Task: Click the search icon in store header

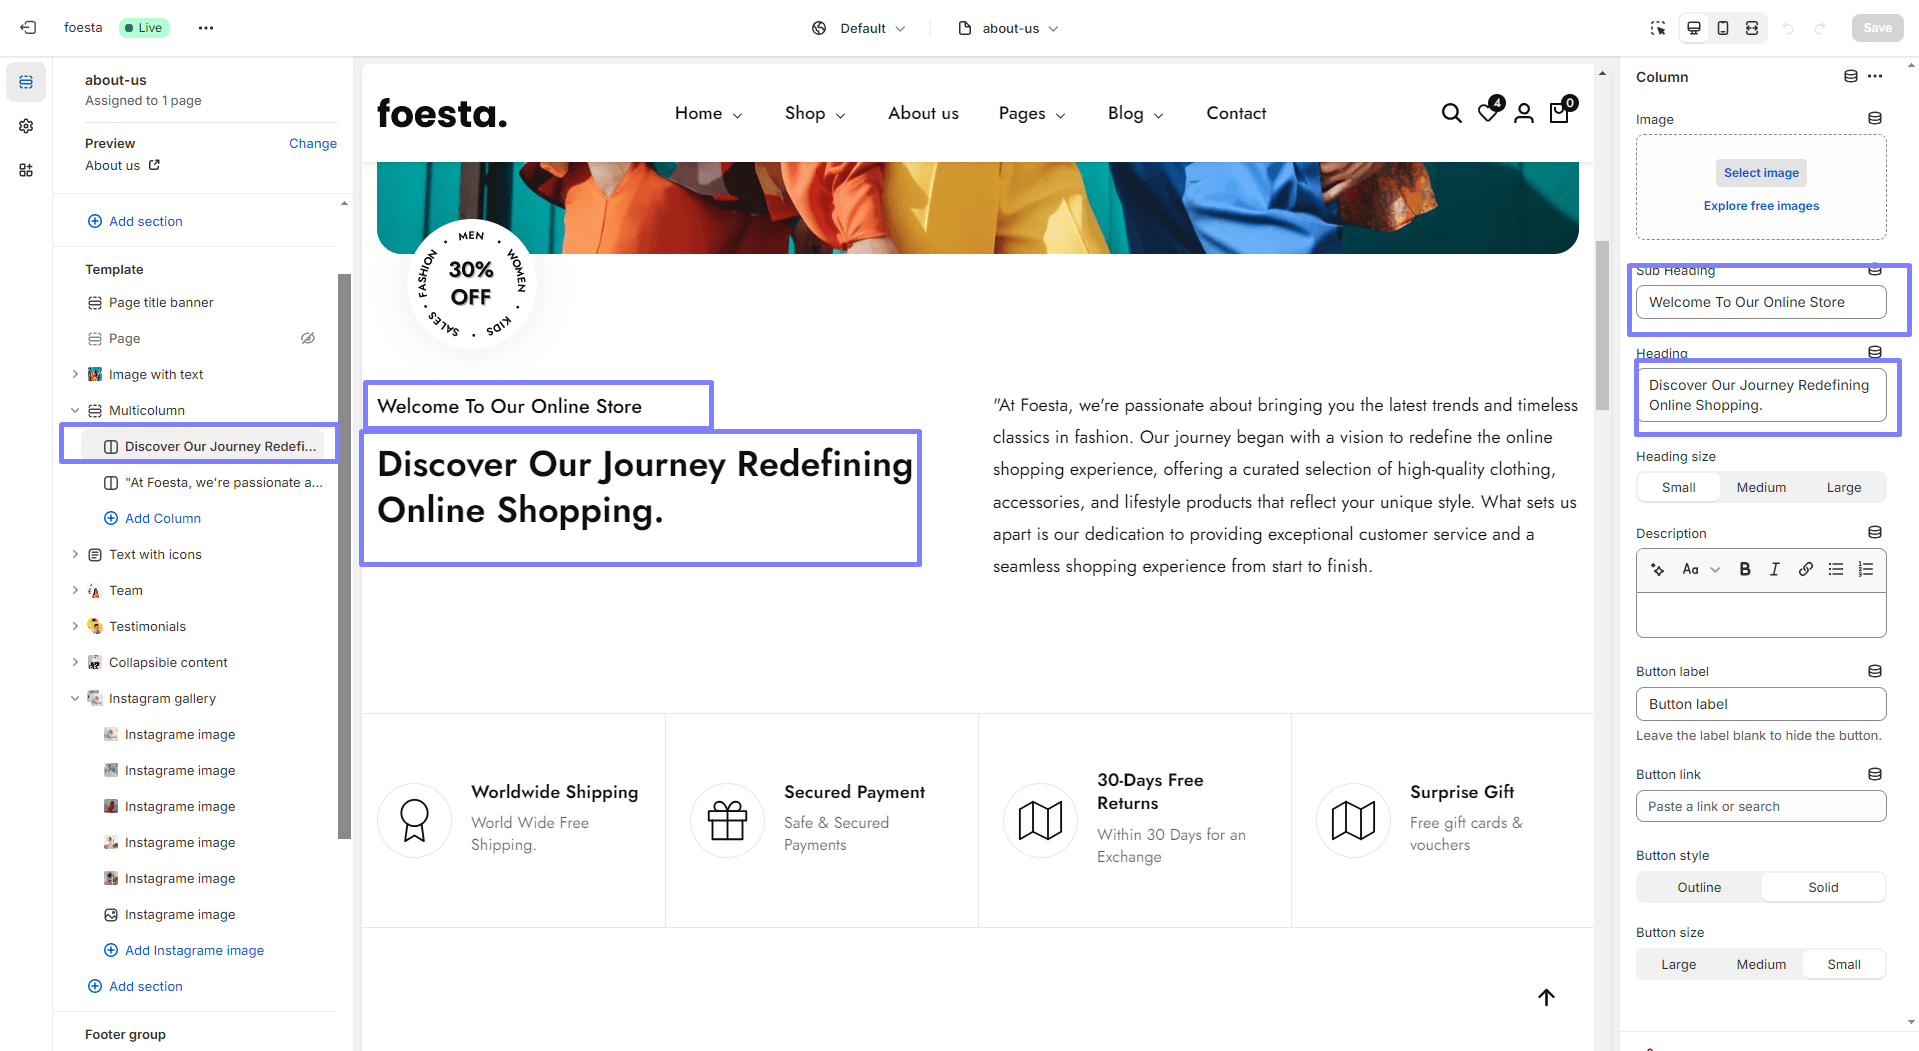Action: [x=1451, y=114]
